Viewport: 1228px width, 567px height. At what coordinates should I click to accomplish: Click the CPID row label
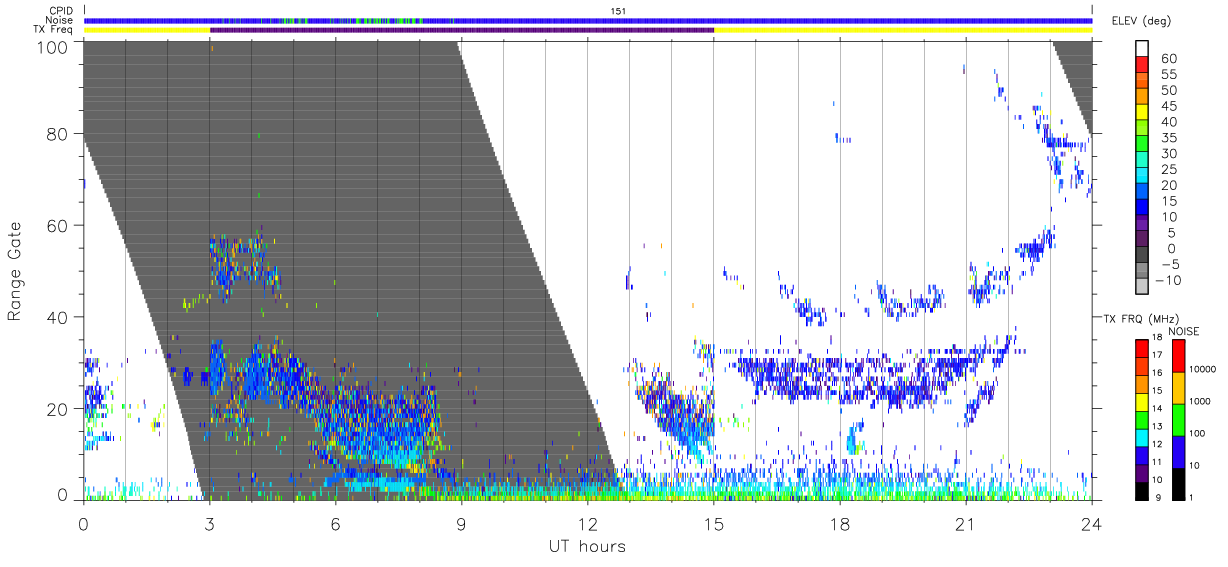pos(59,11)
